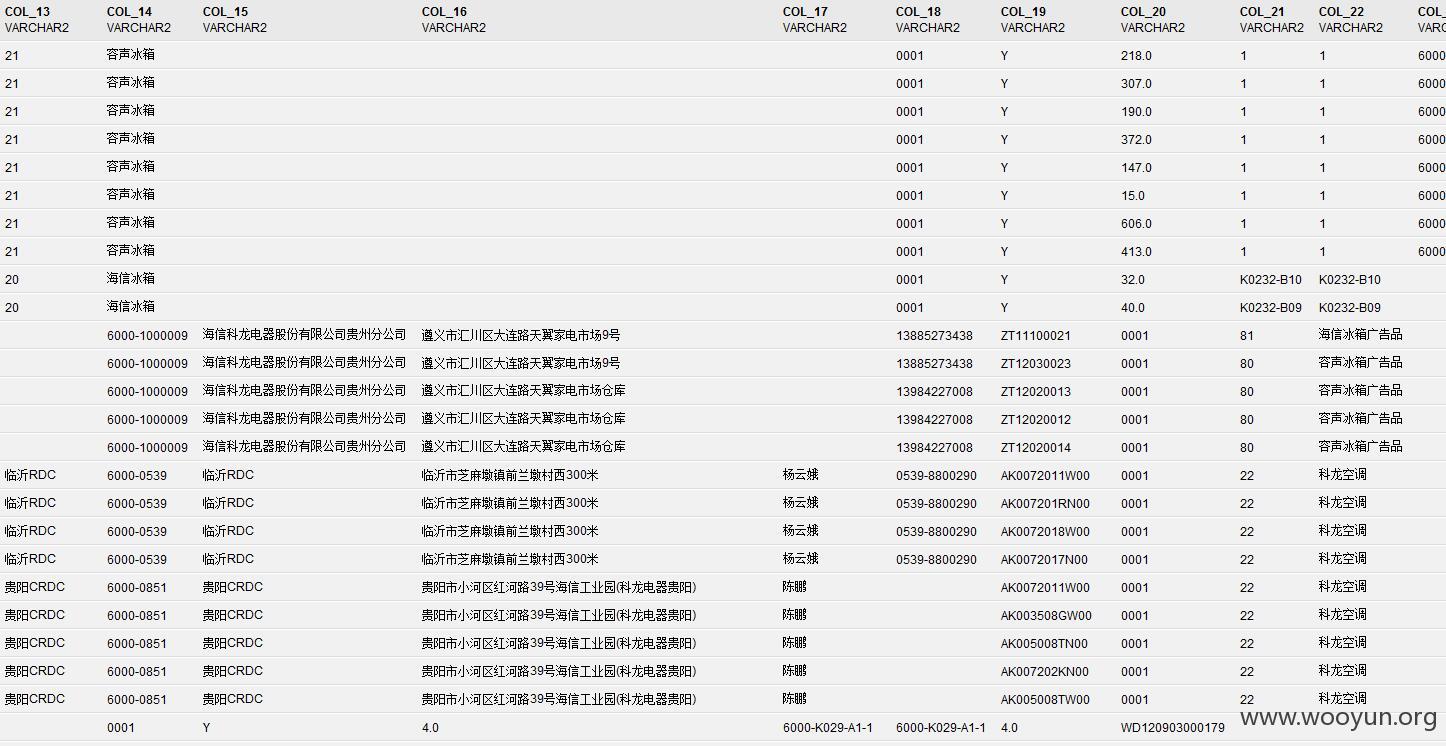
Task: Select the AK0072018W00 cell
Action: coord(1046,532)
